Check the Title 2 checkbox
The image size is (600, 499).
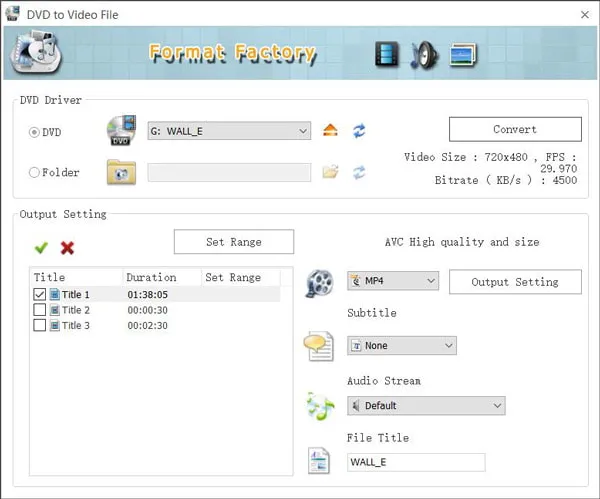[x=40, y=310]
